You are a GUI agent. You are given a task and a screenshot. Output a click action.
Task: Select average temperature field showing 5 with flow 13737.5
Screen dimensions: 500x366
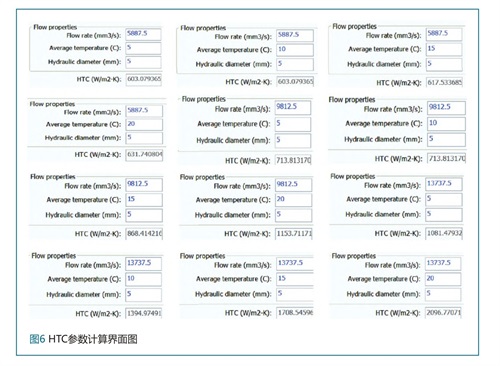click(x=444, y=199)
